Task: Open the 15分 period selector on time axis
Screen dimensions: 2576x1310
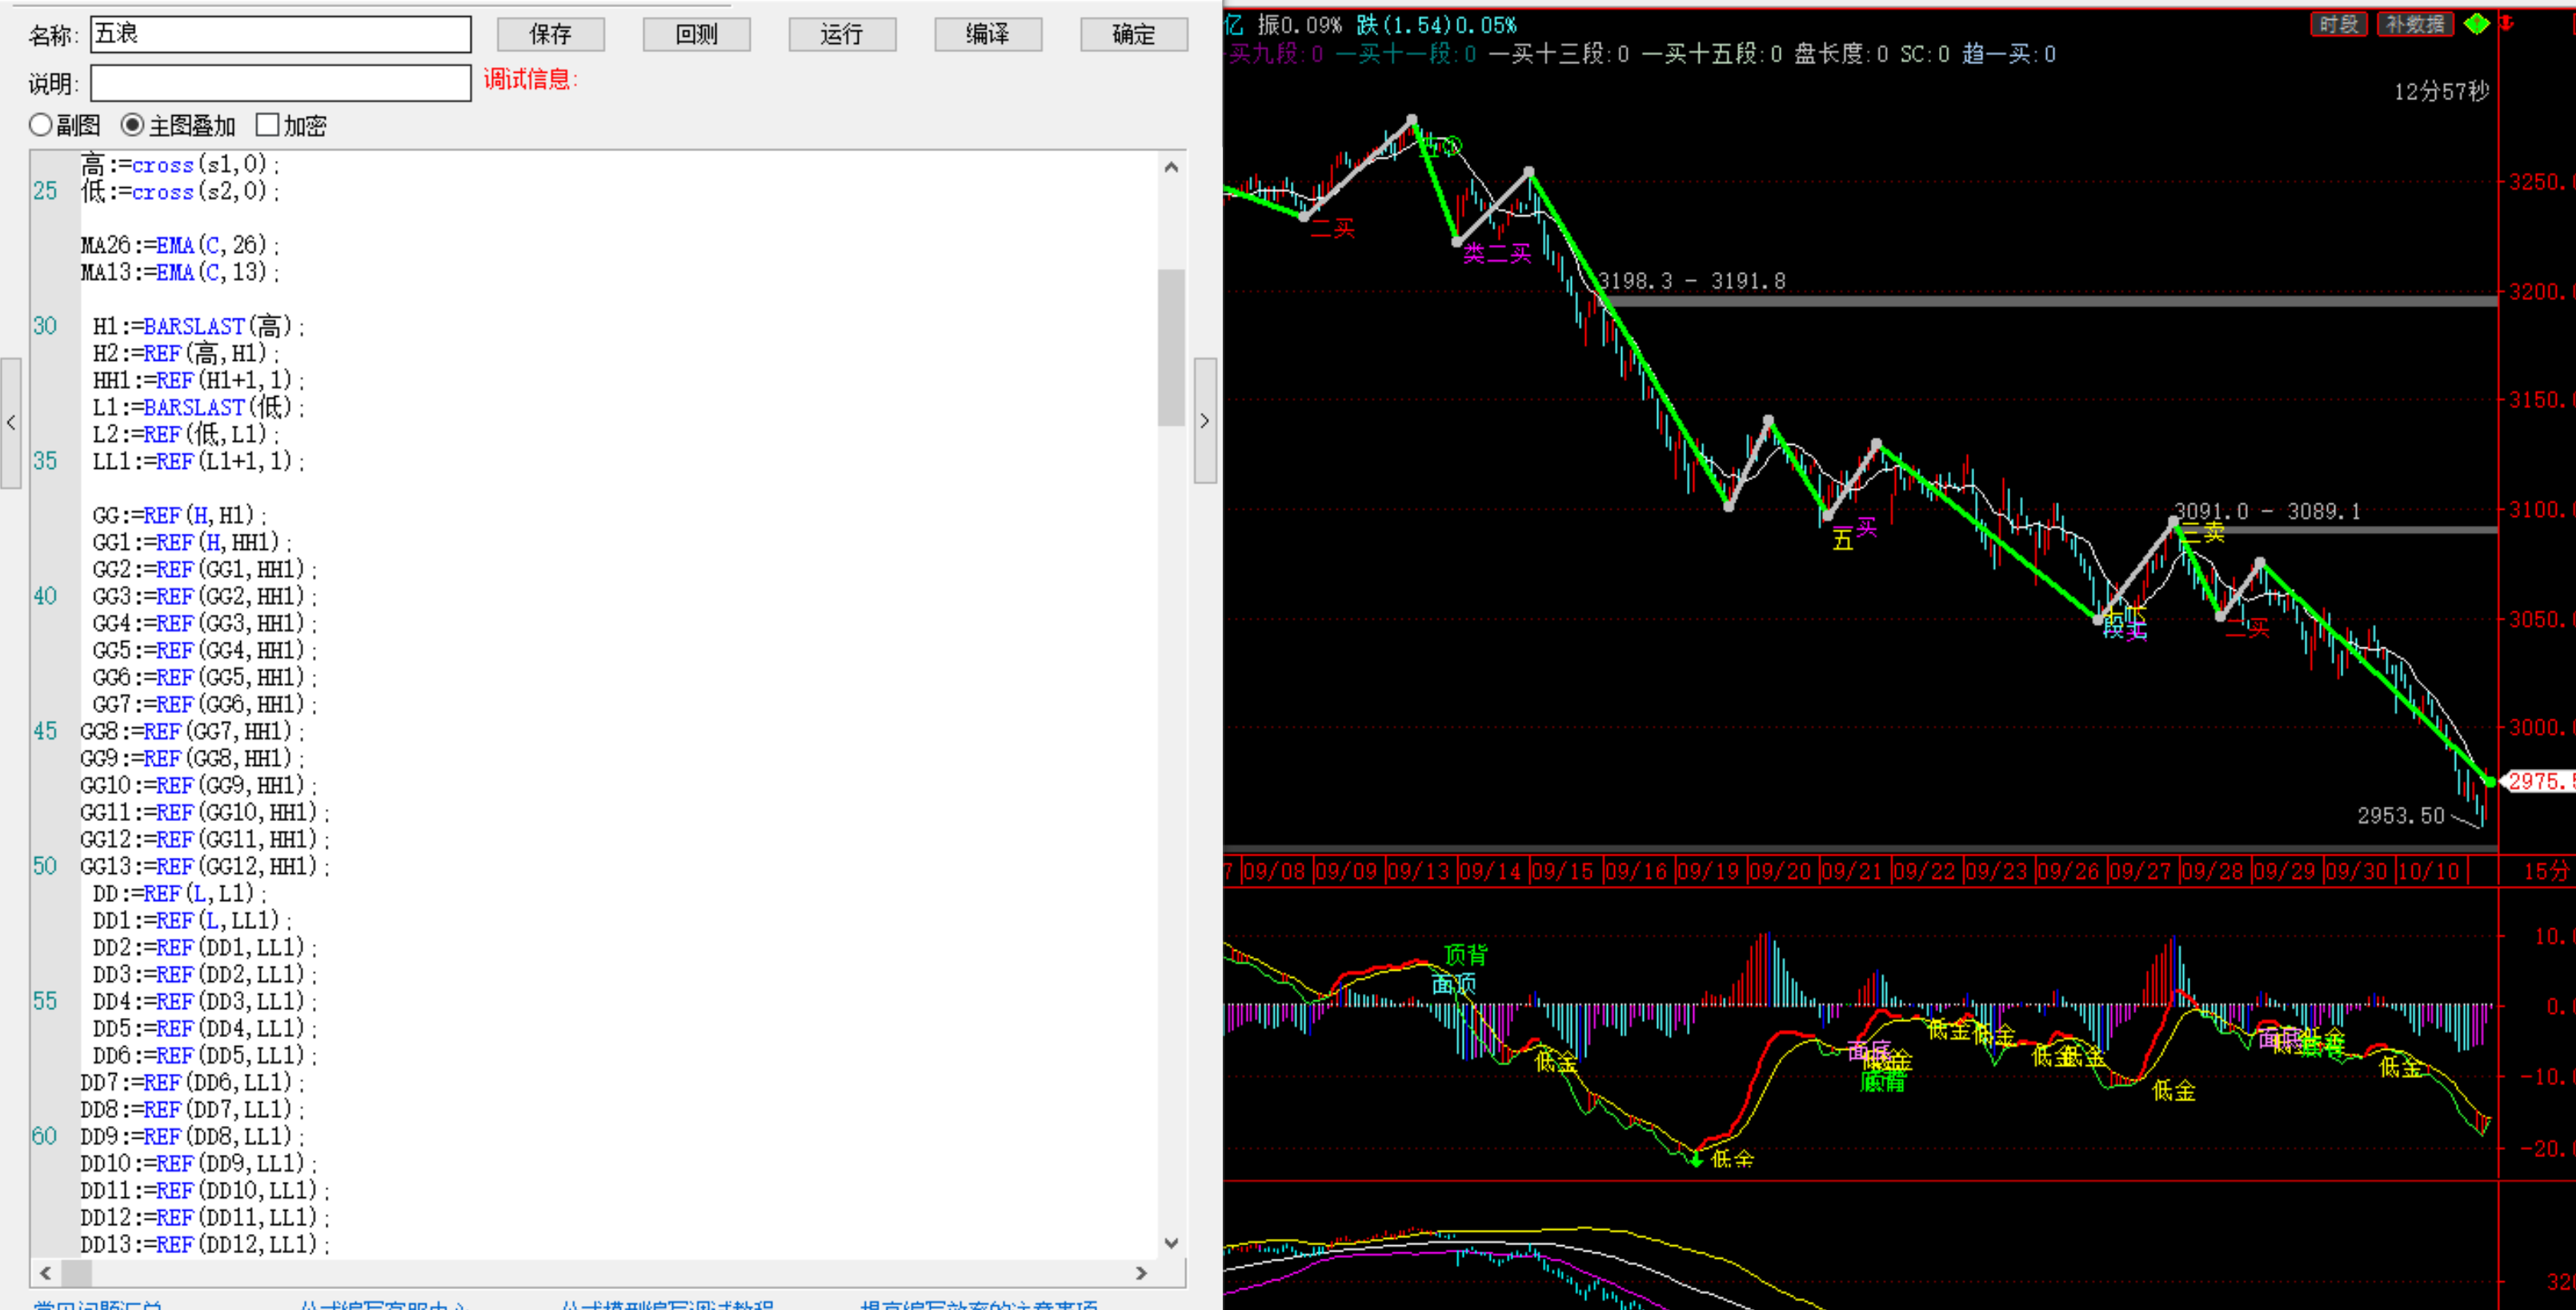Action: click(x=2545, y=871)
